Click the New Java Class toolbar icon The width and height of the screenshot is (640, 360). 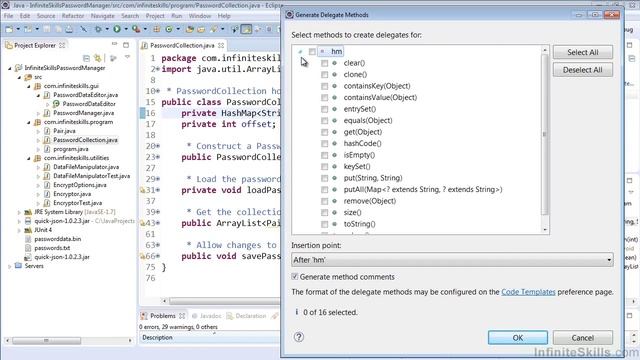click(x=169, y=29)
